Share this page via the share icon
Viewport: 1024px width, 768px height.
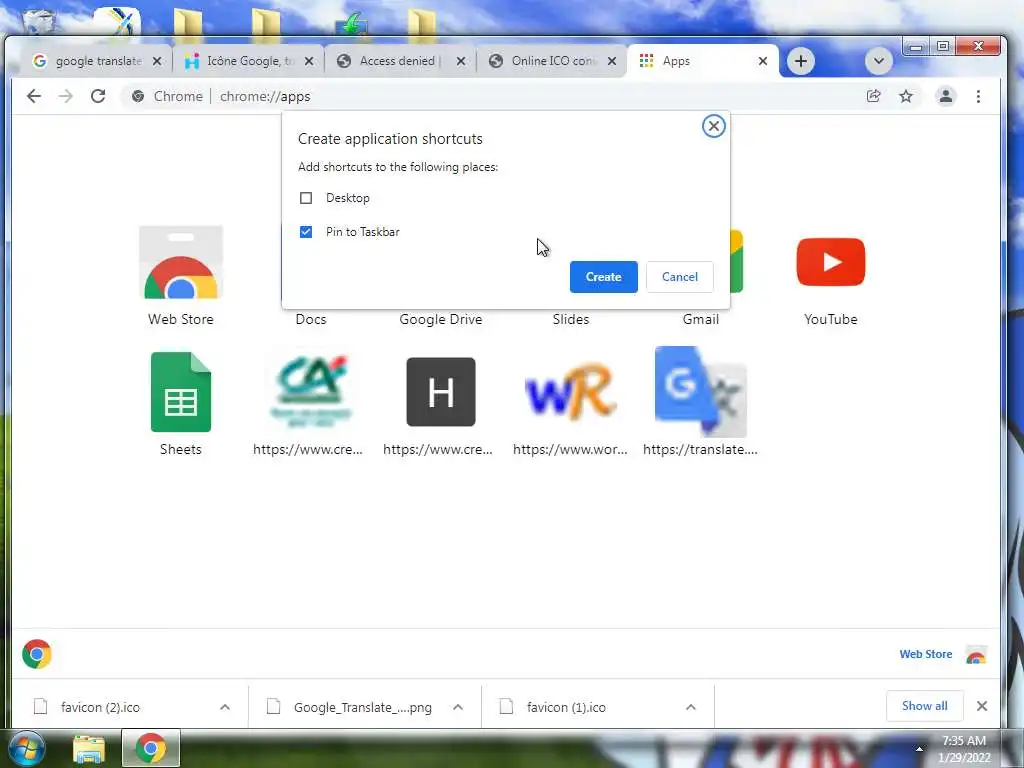(x=874, y=97)
